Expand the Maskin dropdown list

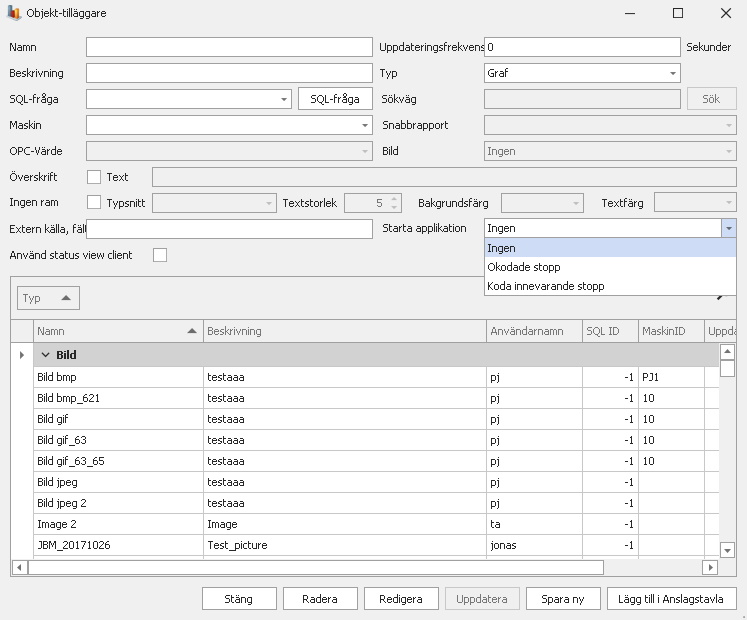[x=364, y=125]
